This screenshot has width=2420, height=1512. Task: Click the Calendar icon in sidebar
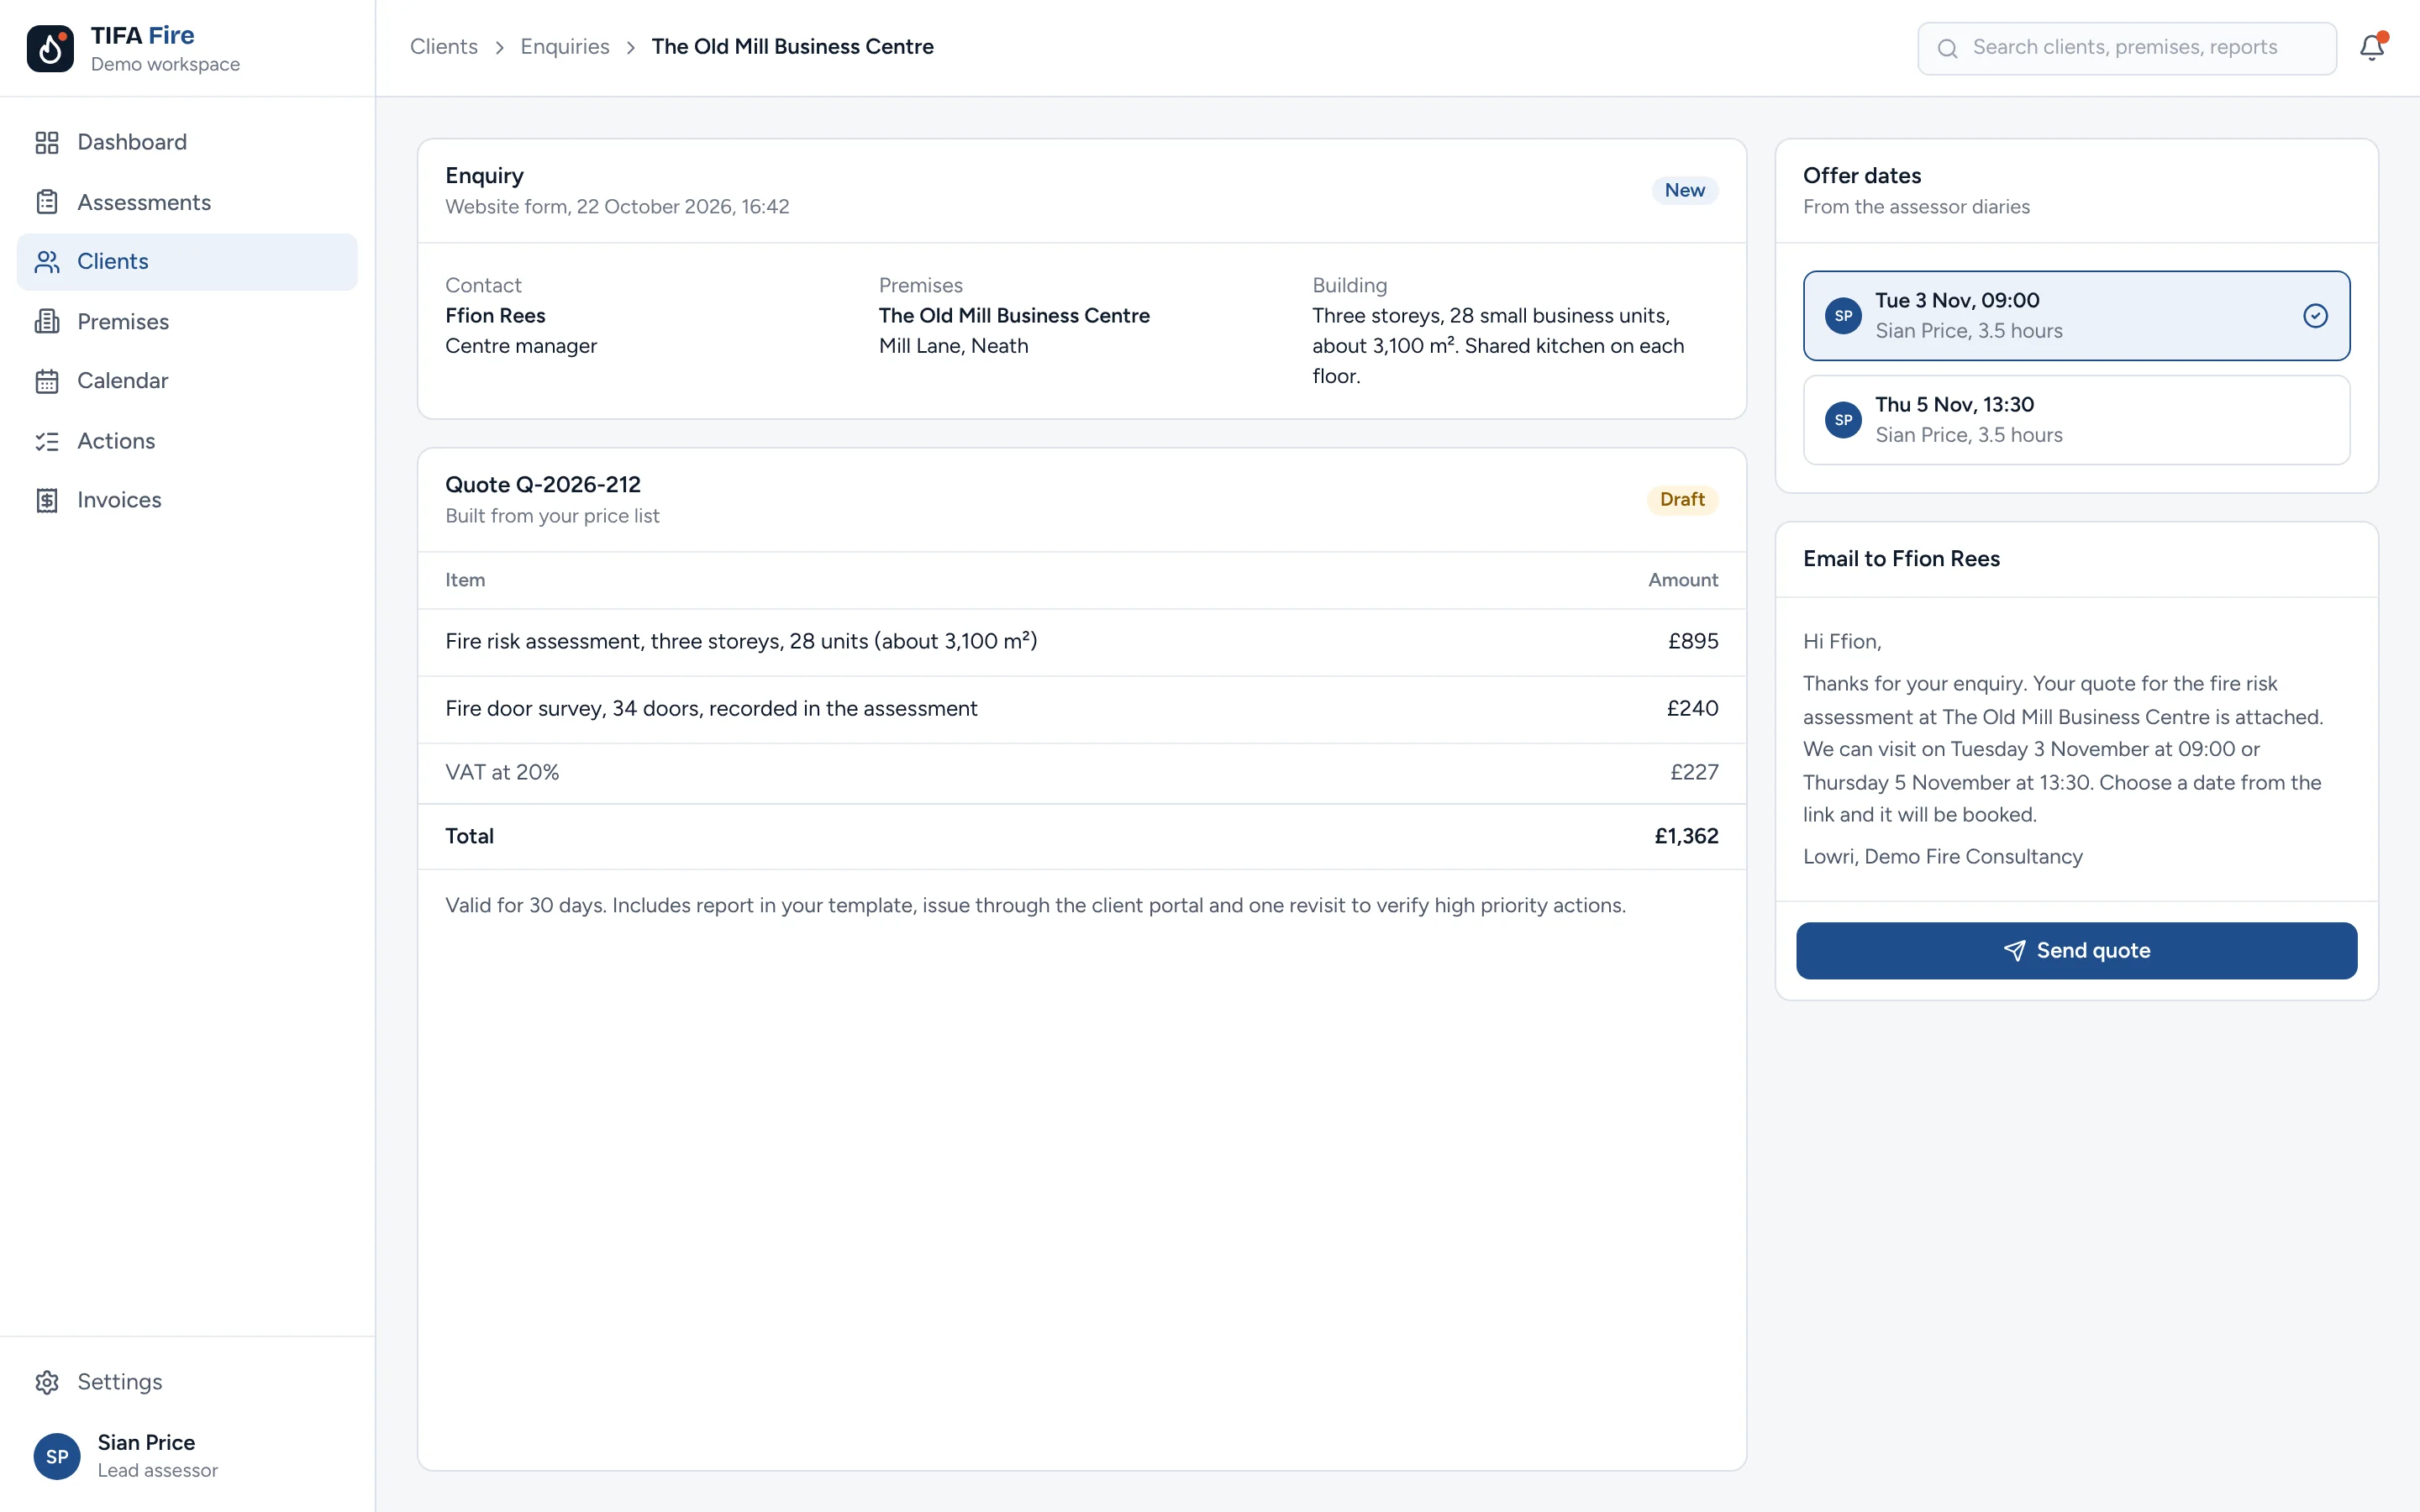tap(47, 381)
